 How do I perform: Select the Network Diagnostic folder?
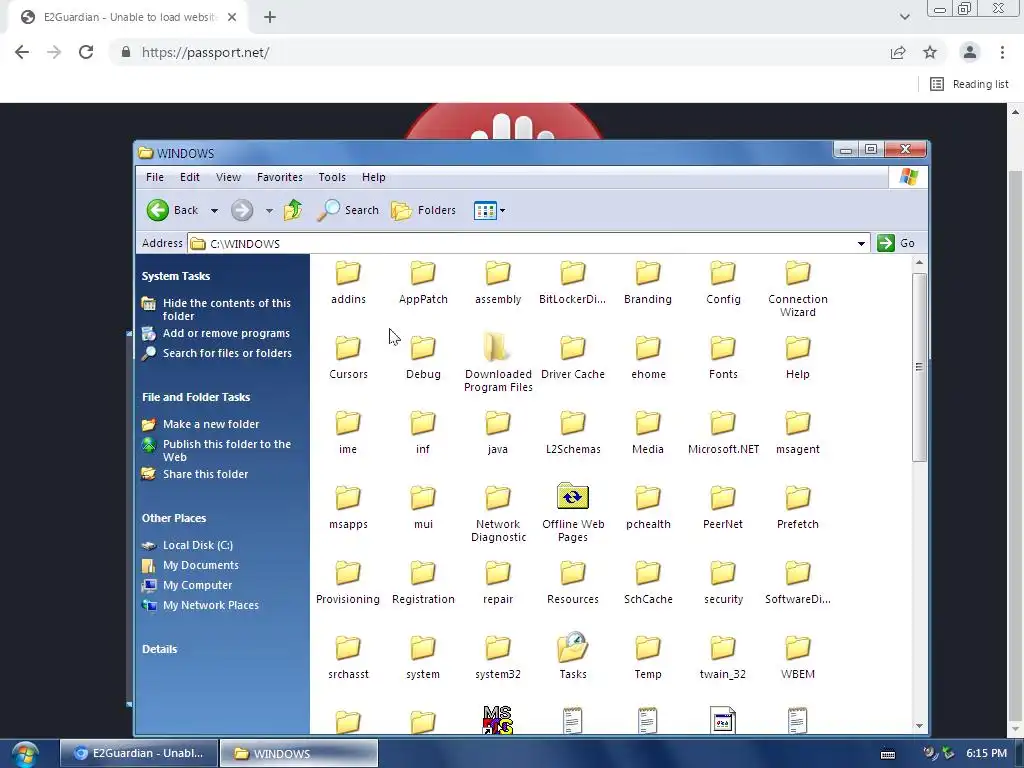(x=498, y=513)
